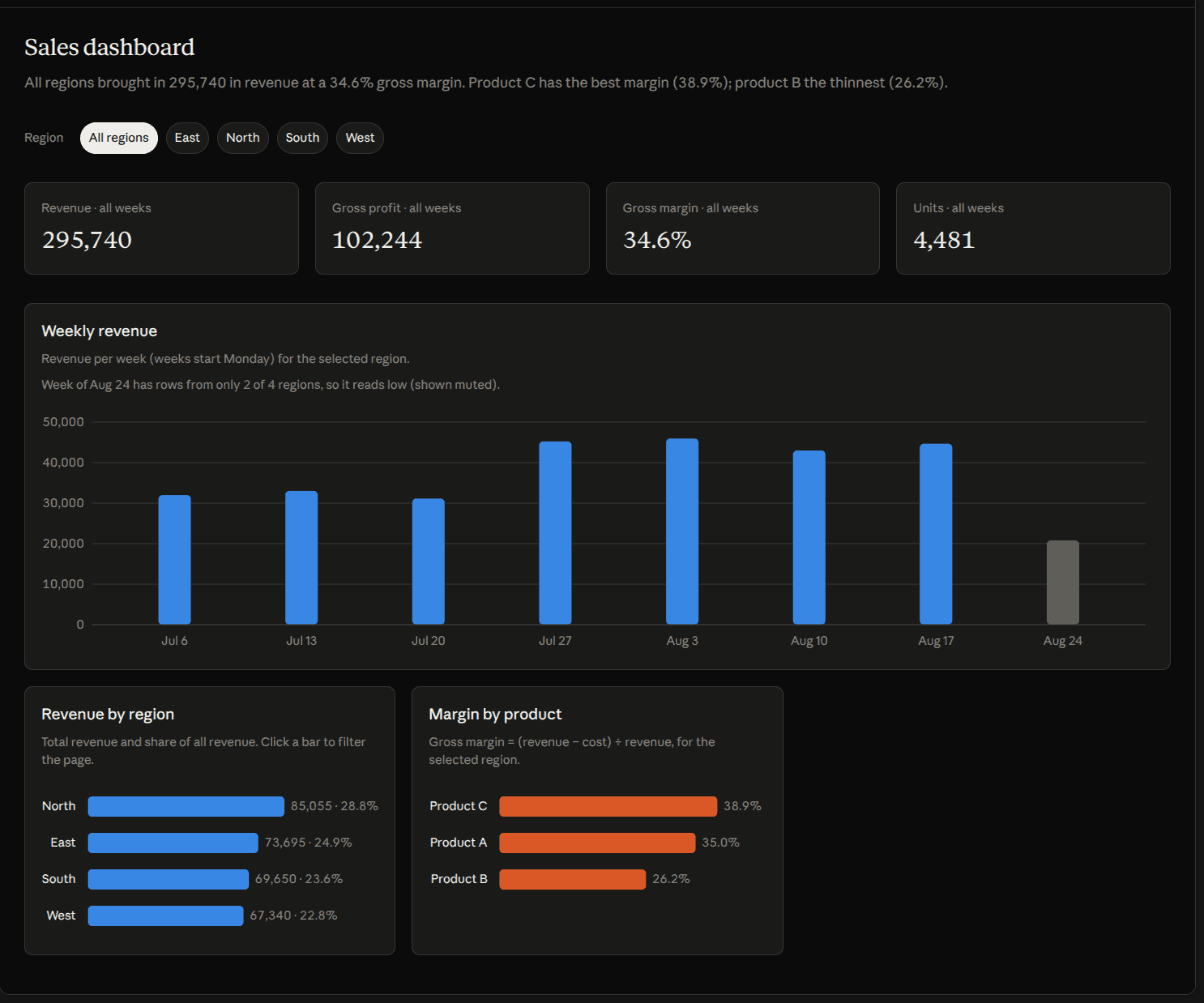
Task: Click the 35.0% Product A margin value
Action: coord(721,843)
